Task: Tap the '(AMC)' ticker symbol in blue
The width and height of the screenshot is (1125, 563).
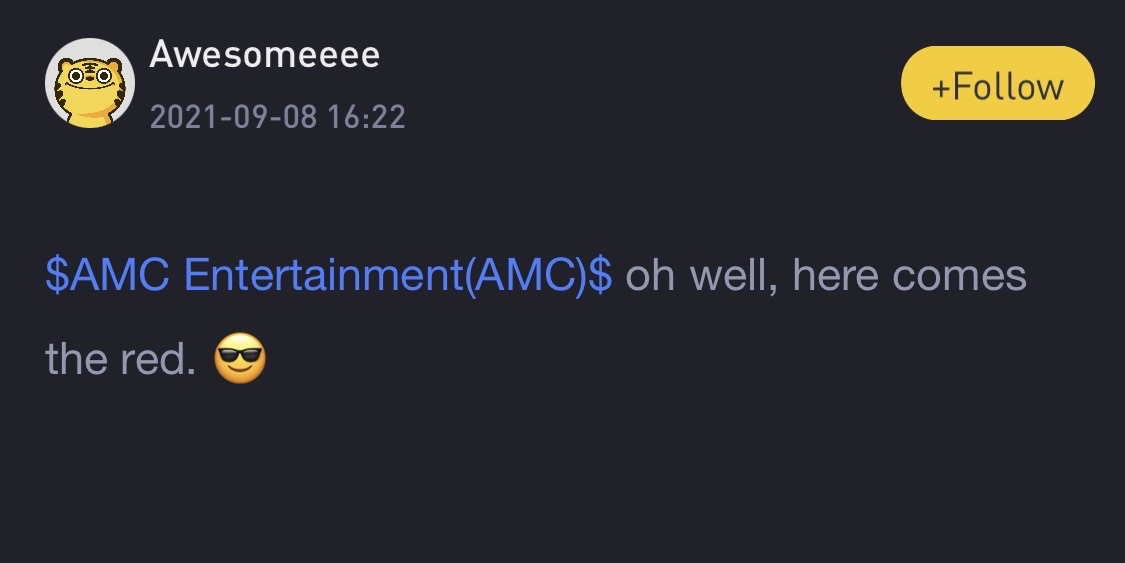Action: click(526, 275)
